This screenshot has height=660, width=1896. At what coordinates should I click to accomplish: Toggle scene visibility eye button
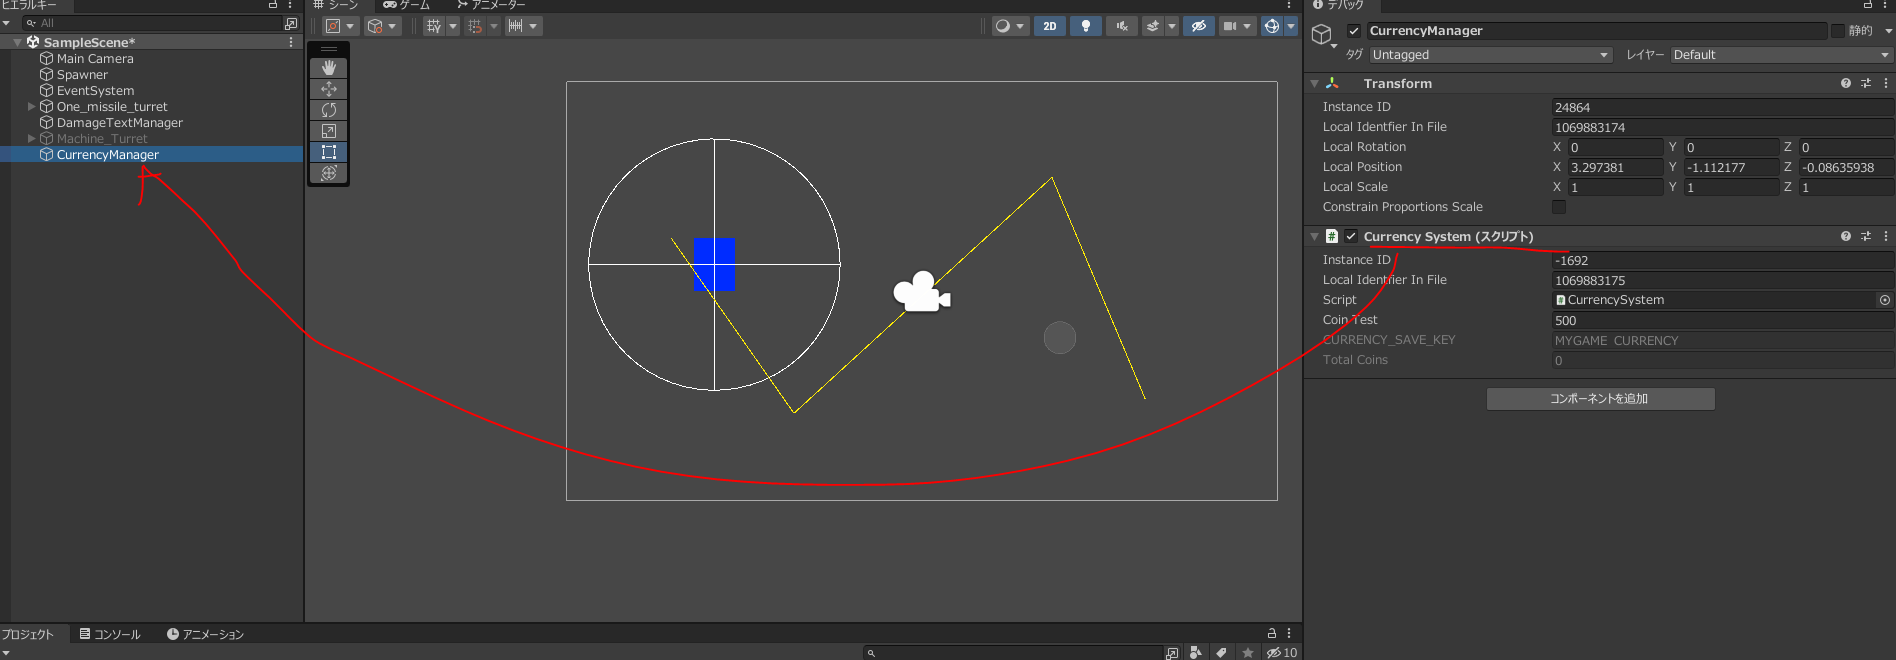click(1198, 26)
